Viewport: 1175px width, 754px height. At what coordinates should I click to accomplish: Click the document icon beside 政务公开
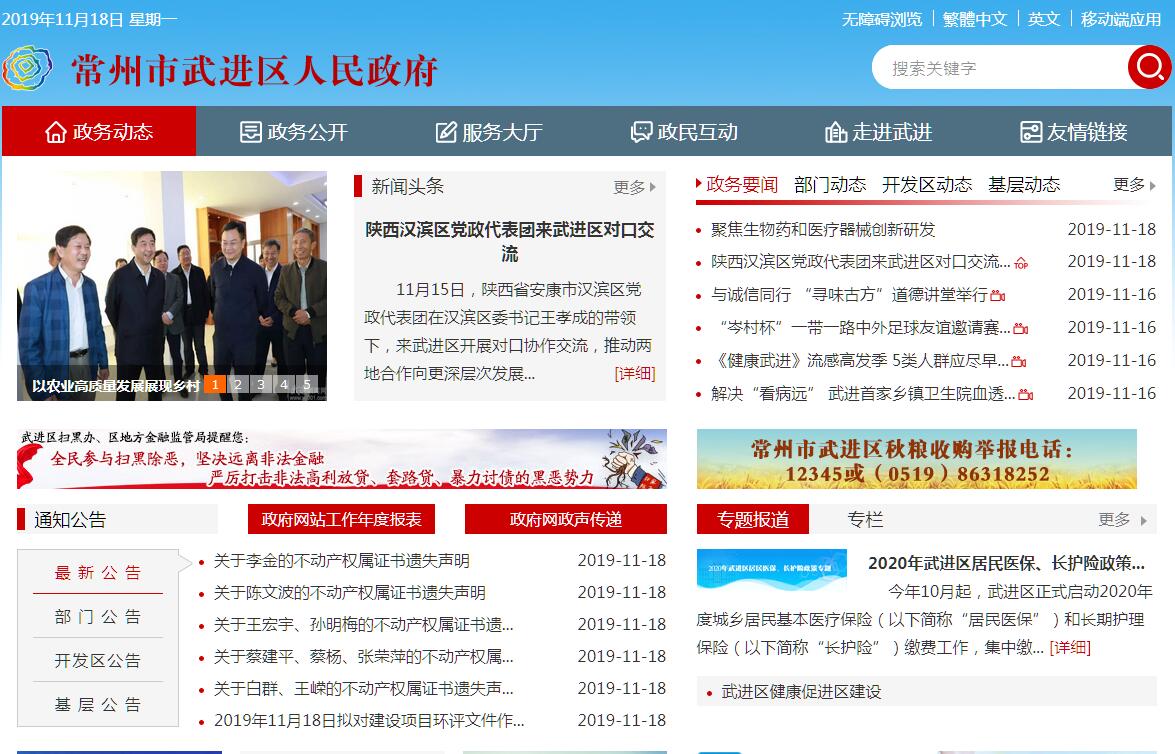pyautogui.click(x=250, y=132)
